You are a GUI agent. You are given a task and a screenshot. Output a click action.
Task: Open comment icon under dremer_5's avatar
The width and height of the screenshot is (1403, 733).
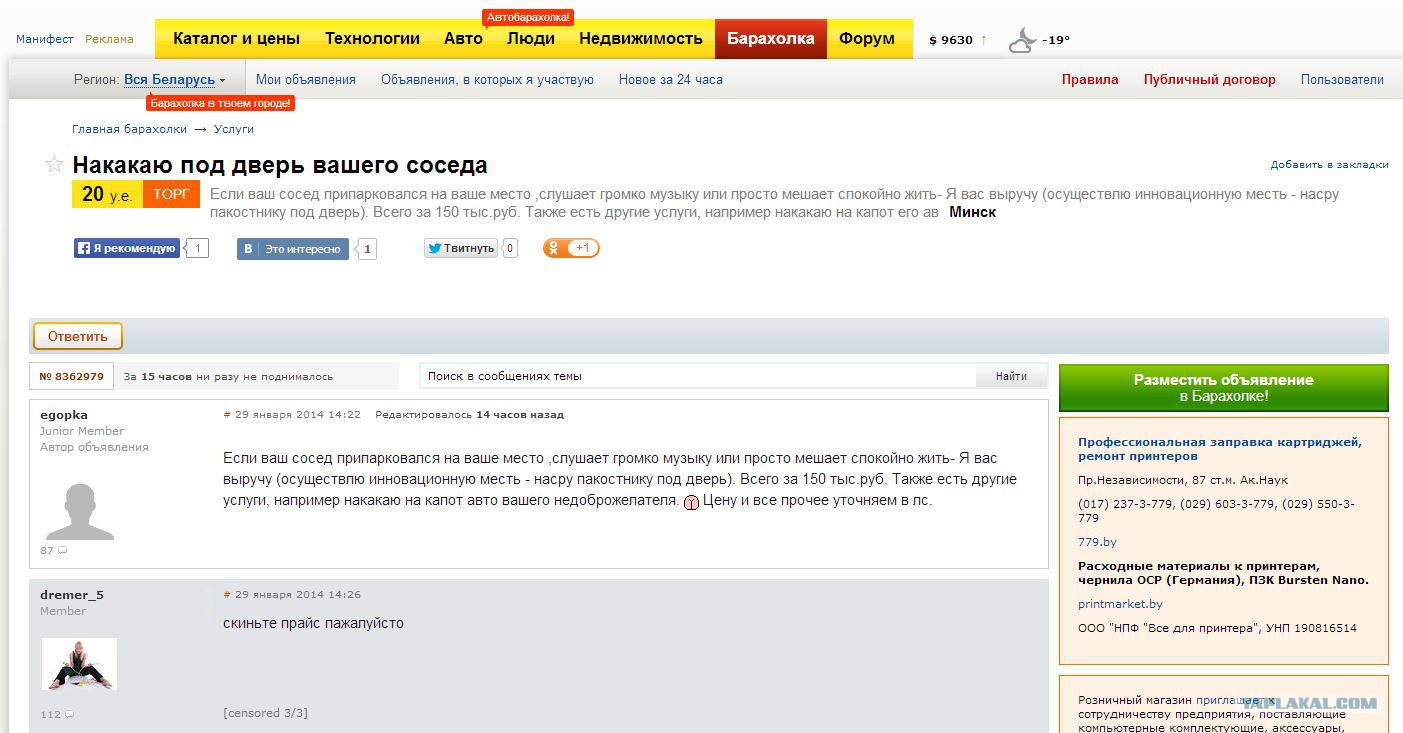pyautogui.click(x=69, y=715)
